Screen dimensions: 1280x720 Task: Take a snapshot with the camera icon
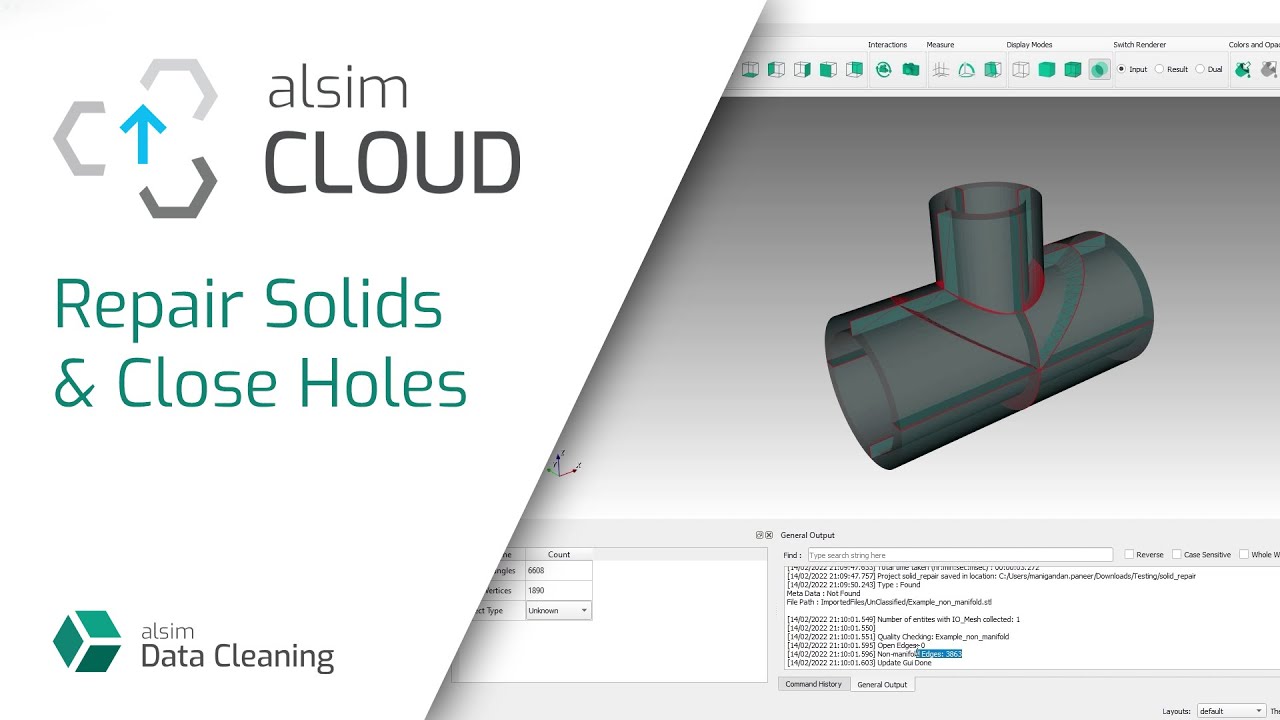click(x=911, y=69)
